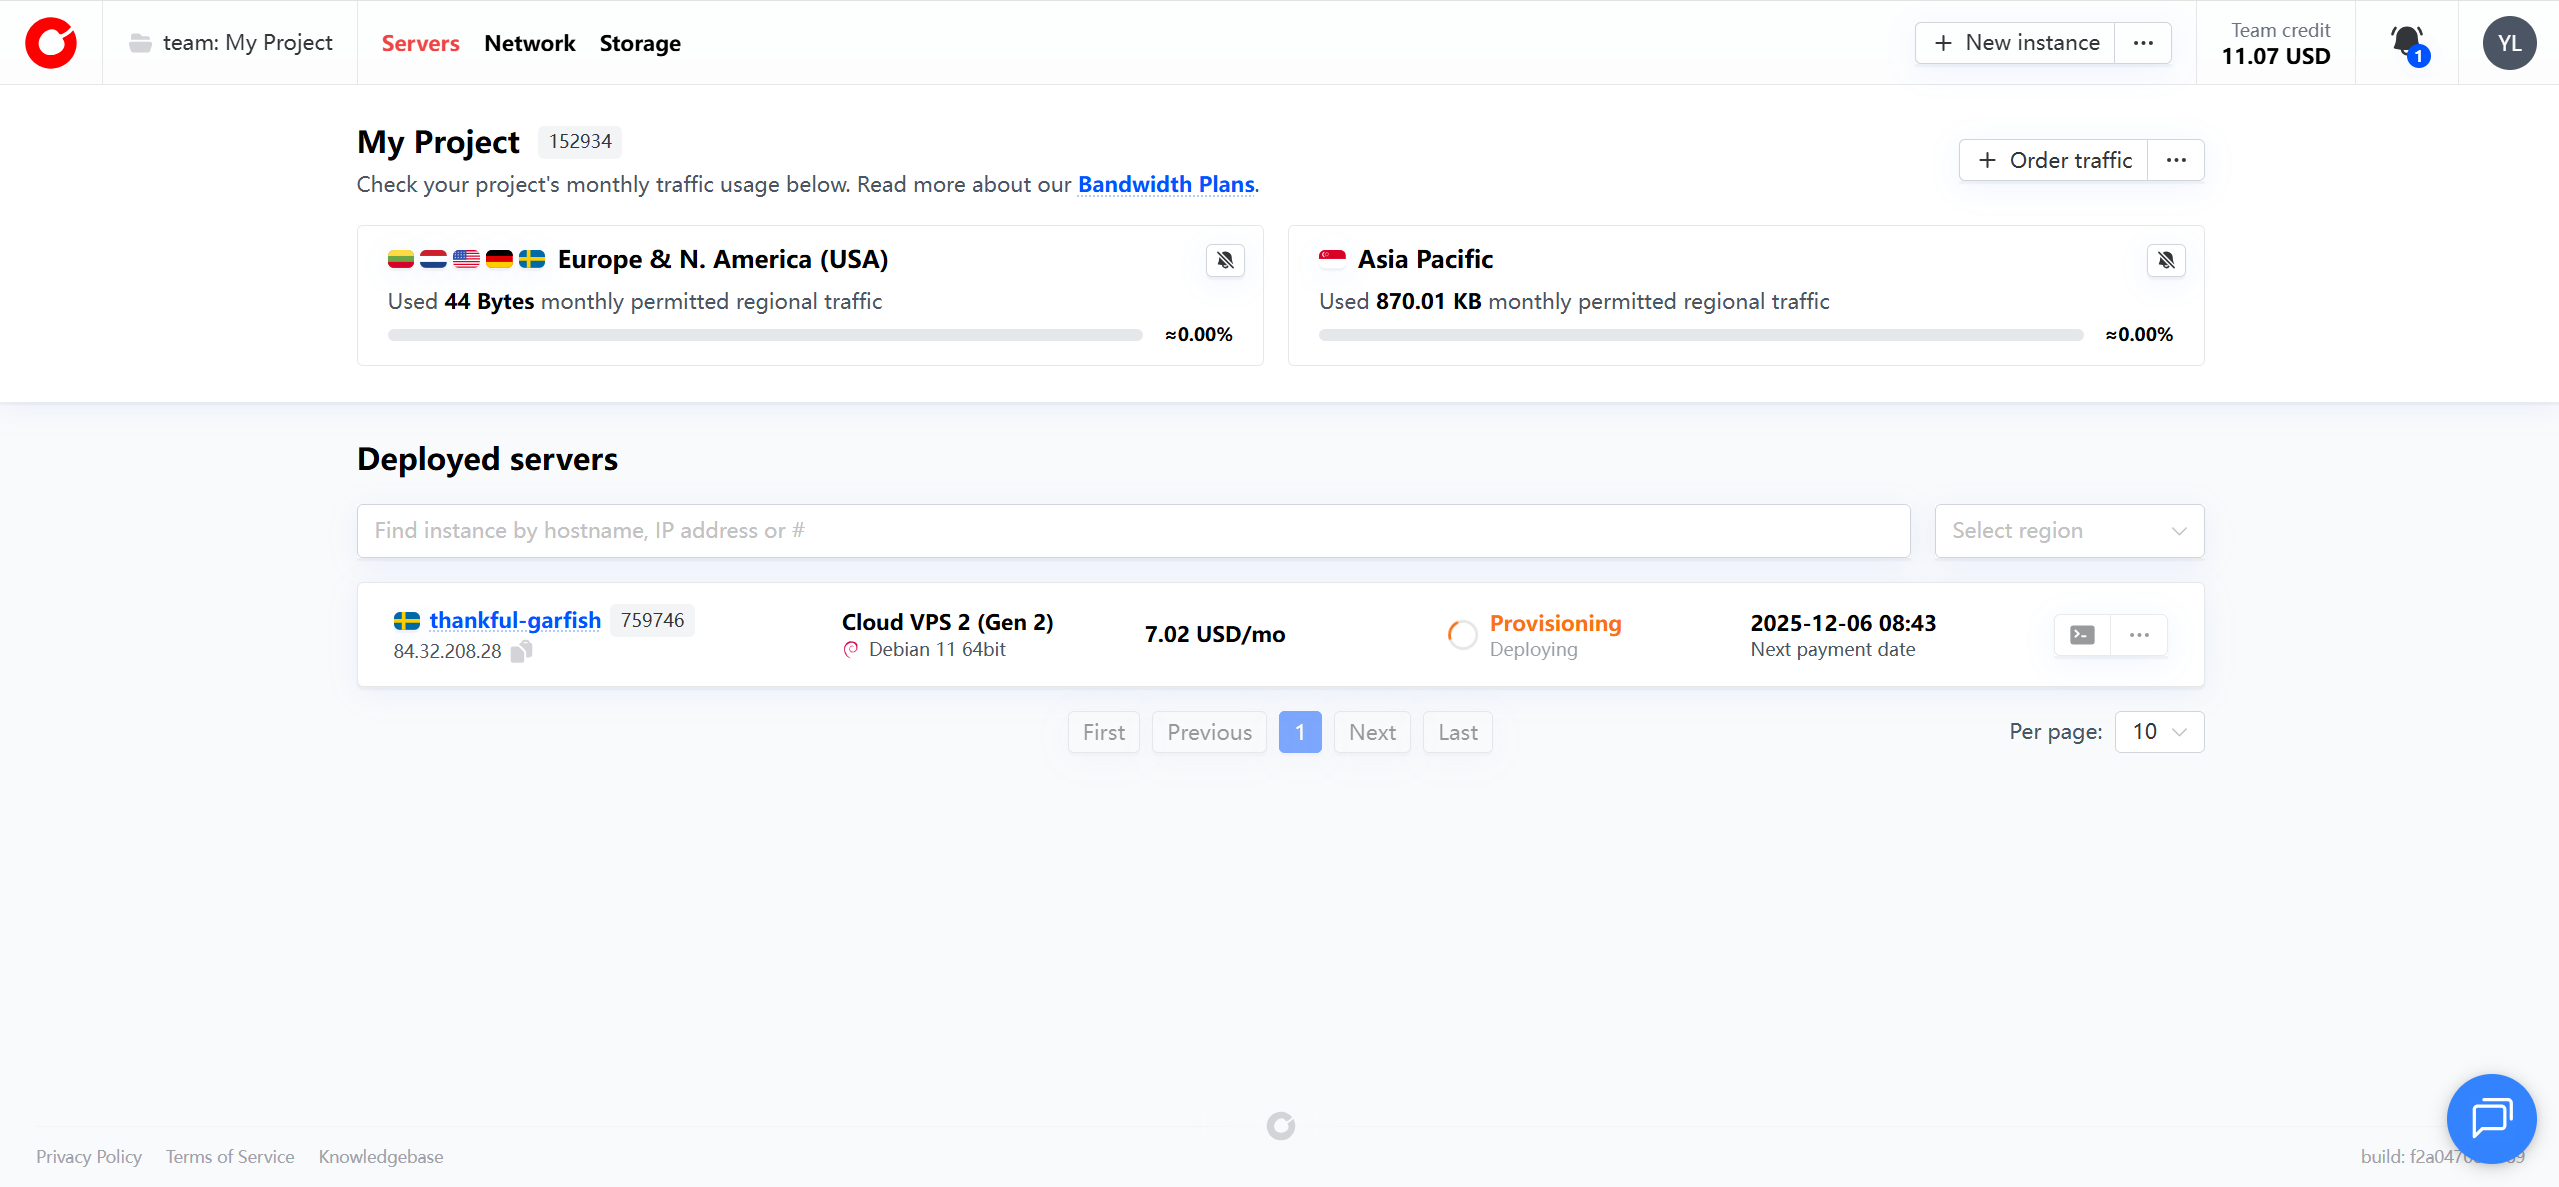The image size is (2559, 1187).
Task: Click the red Cherry Servers logo
Action: 51,43
